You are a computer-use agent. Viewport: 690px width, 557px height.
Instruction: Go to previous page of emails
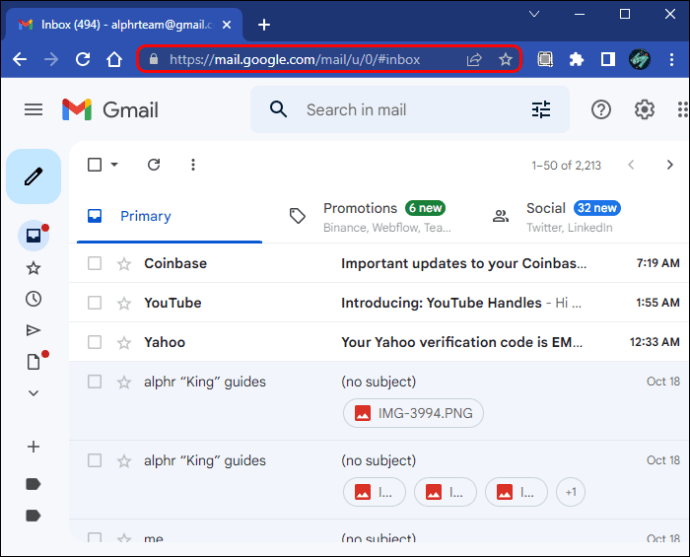[631, 165]
